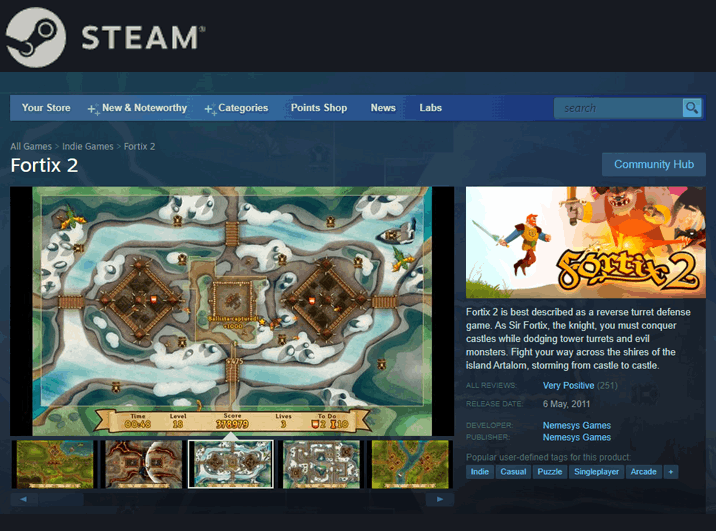Screen dimensions: 716x531
Task: Click the Fortix 2 header artwork
Action: pos(585,244)
